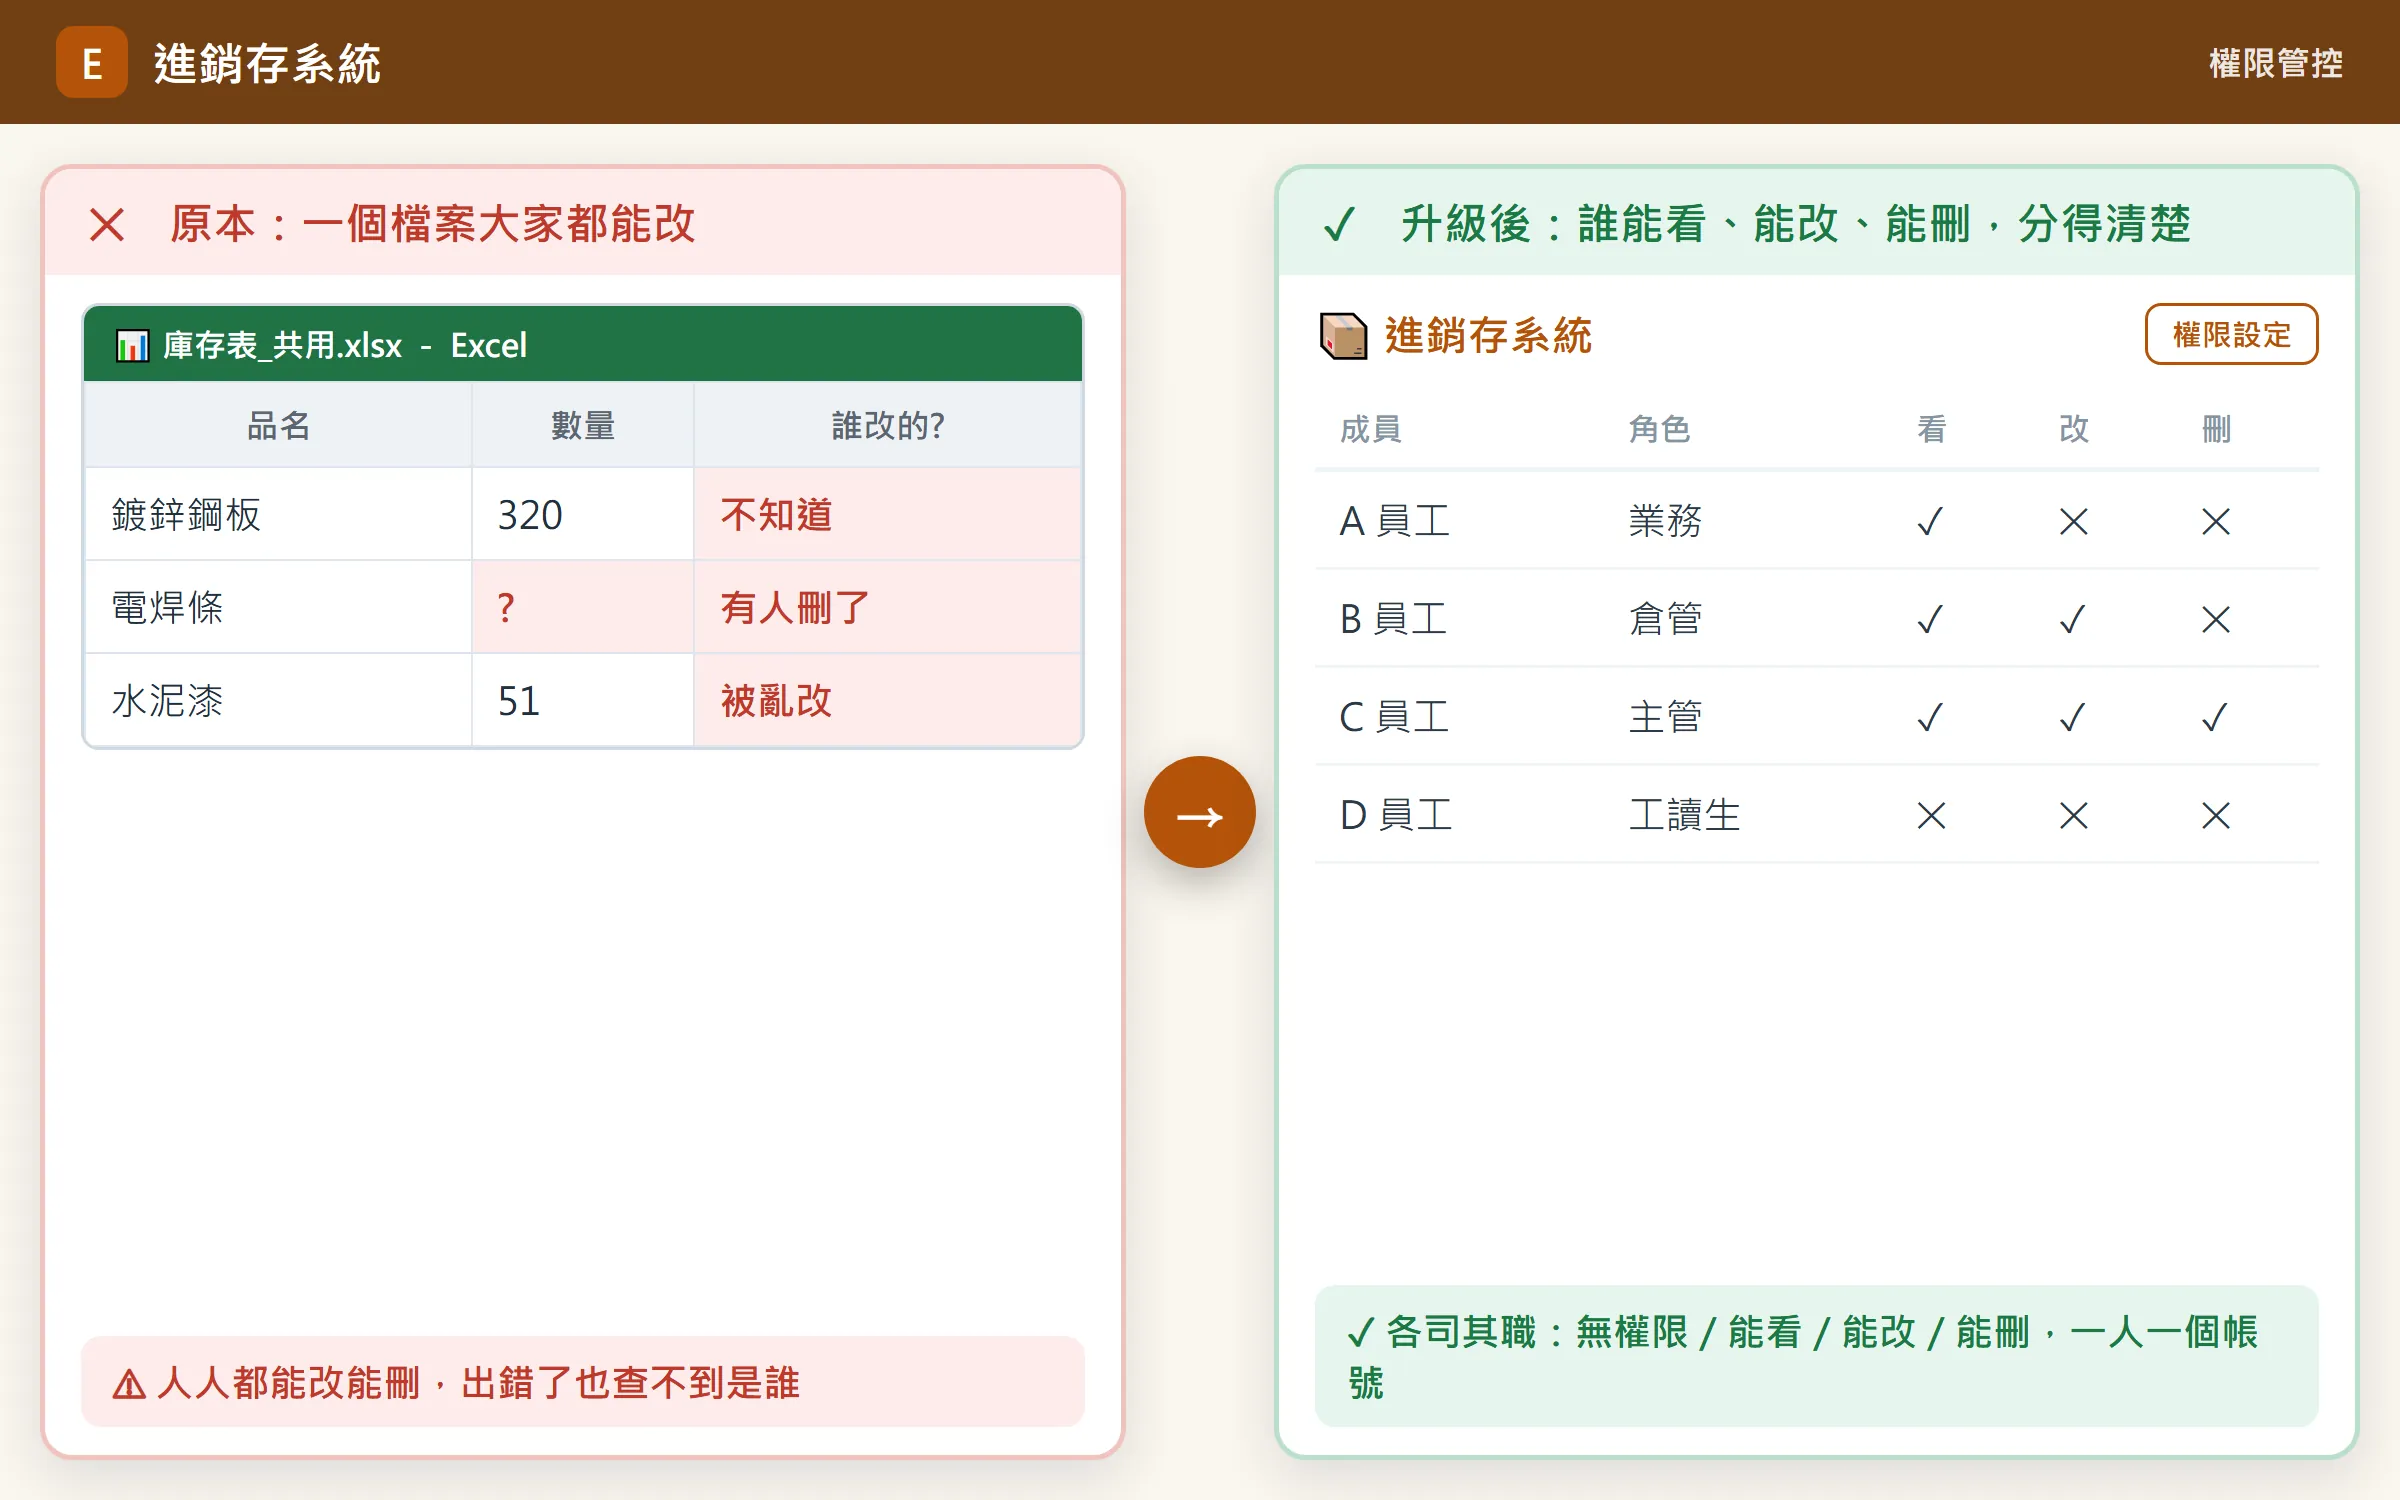Screen dimensions: 2400x1500
Task: Open 權限管控 in the header
Action: [x=2276, y=63]
